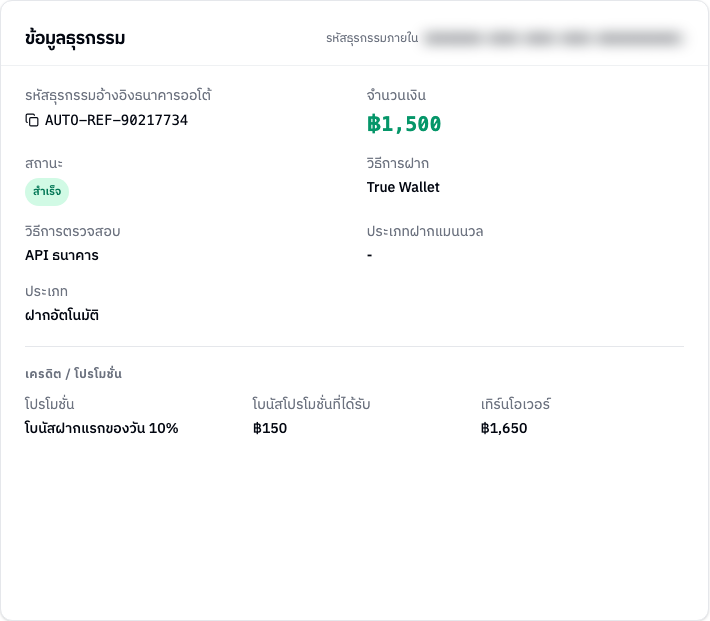This screenshot has height=621, width=710.
Task: Click the ข้อมูลธุรกรรม heading
Action: [x=75, y=38]
